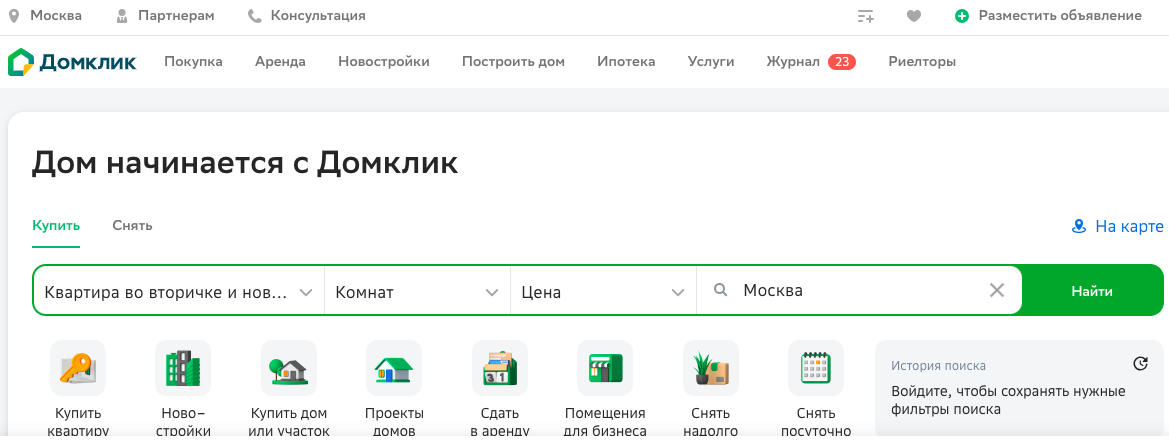1169x441 pixels.
Task: Click the Купить квартиру key icon
Action: click(78, 368)
